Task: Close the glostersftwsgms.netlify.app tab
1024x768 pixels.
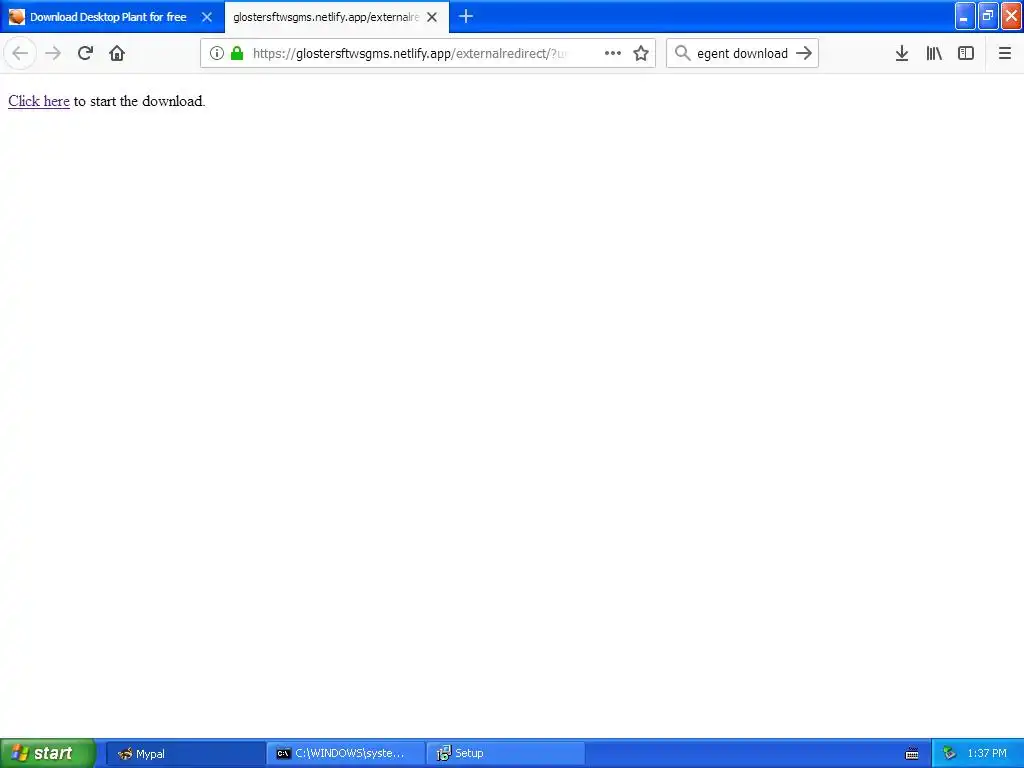Action: 432,17
